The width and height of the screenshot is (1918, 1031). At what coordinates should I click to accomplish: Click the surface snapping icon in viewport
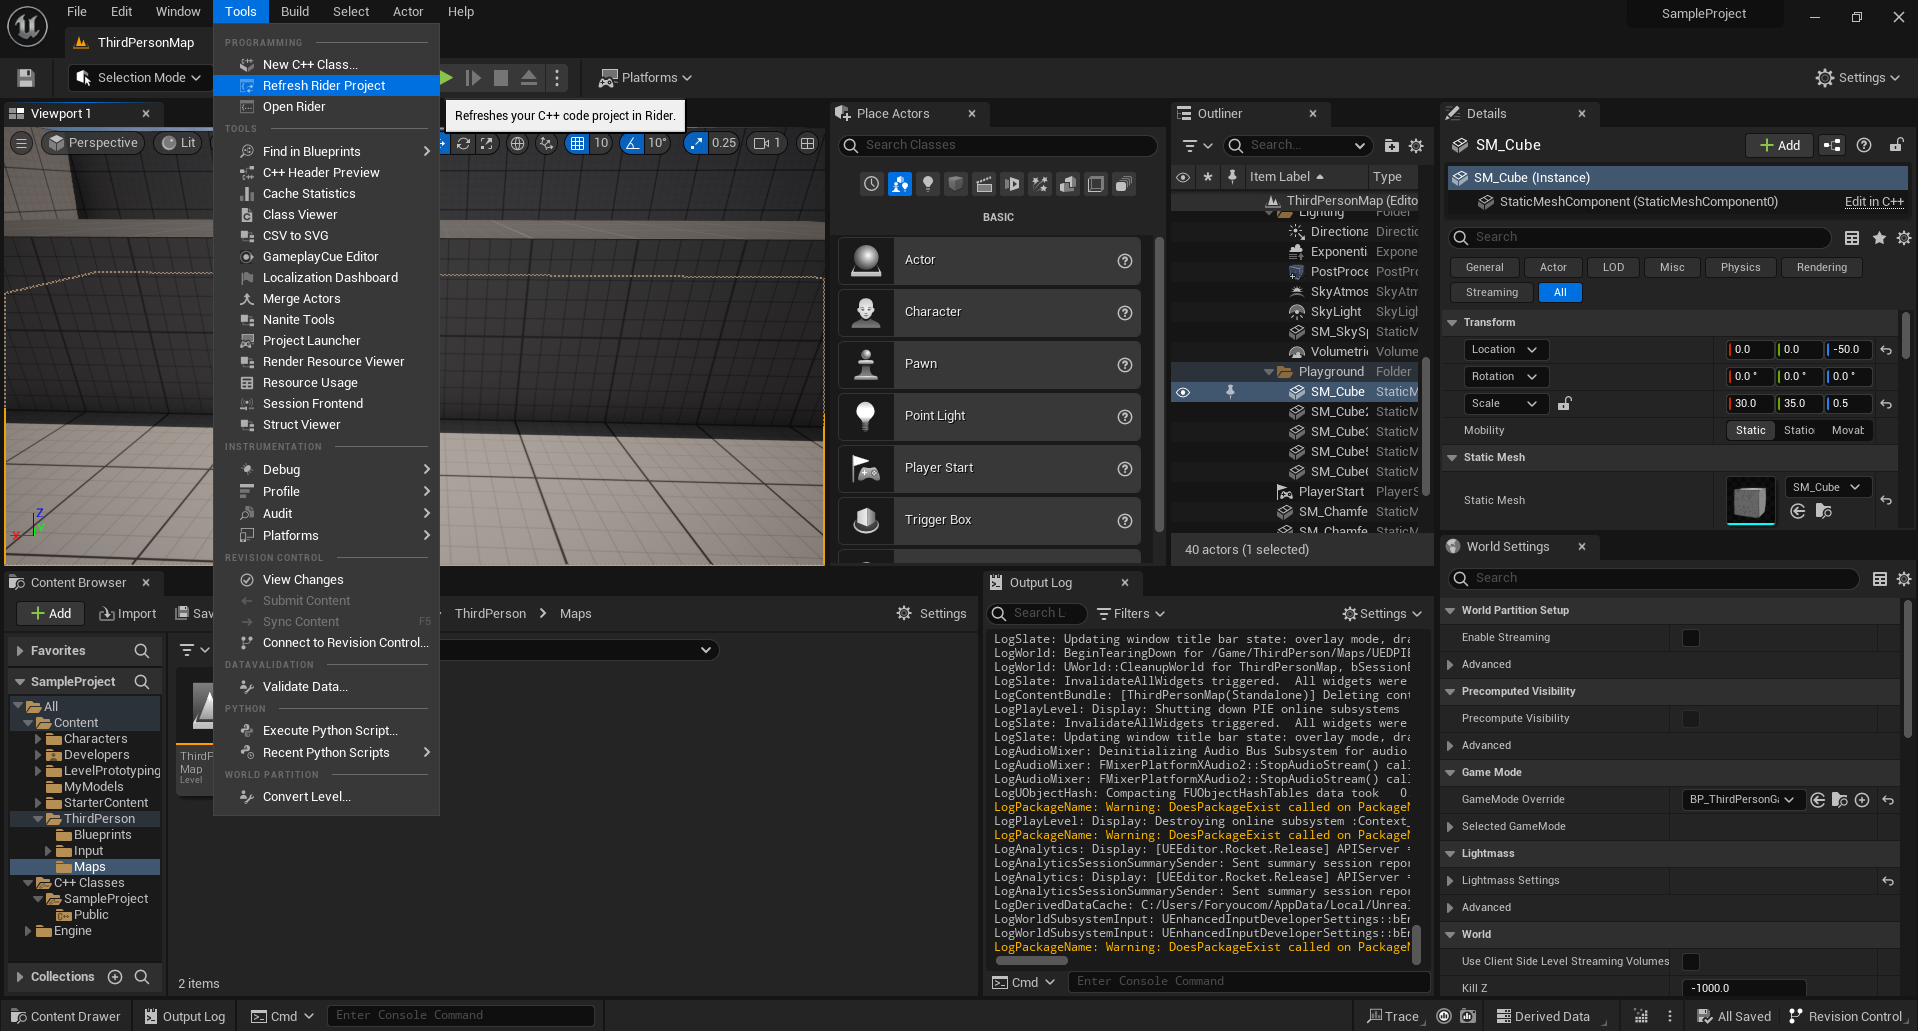pos(546,143)
